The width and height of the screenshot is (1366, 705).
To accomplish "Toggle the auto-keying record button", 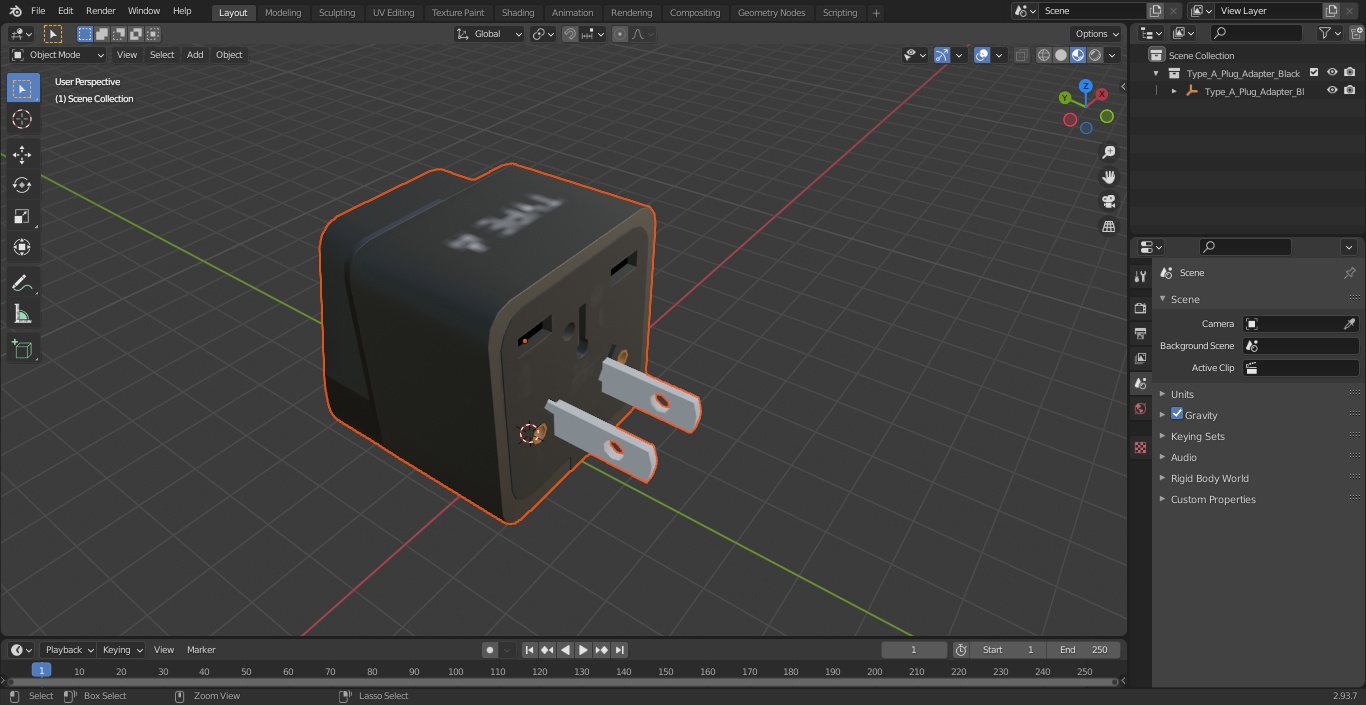I will click(x=489, y=650).
